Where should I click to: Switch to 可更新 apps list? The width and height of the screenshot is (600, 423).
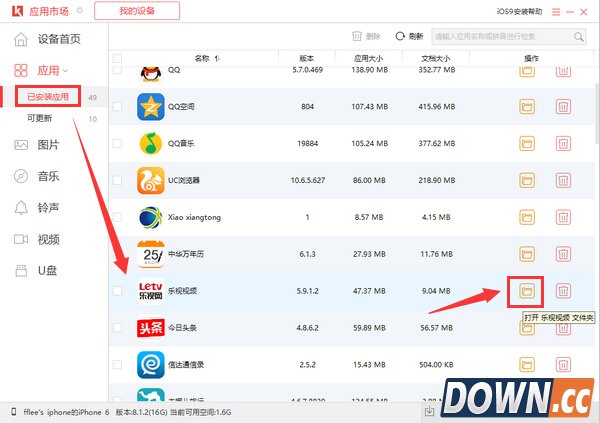(x=42, y=119)
